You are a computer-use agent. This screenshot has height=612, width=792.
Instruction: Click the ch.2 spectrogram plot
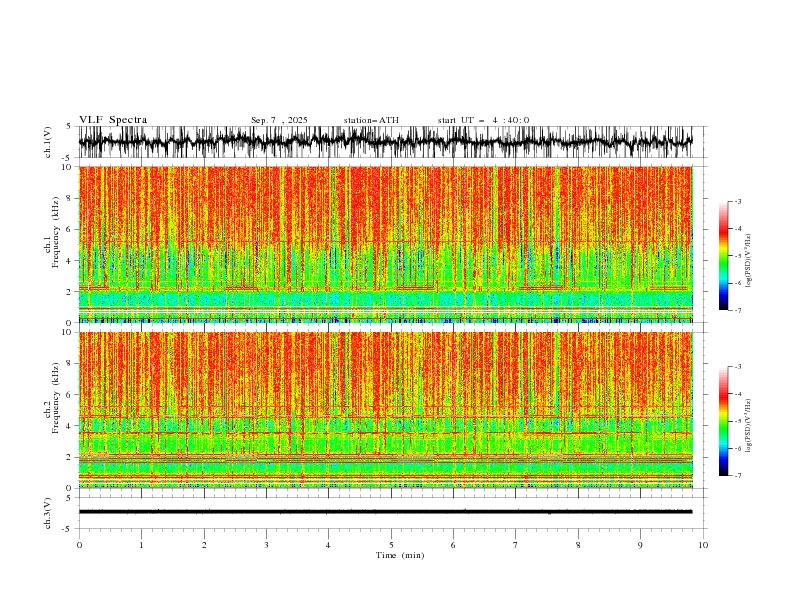coord(386,410)
